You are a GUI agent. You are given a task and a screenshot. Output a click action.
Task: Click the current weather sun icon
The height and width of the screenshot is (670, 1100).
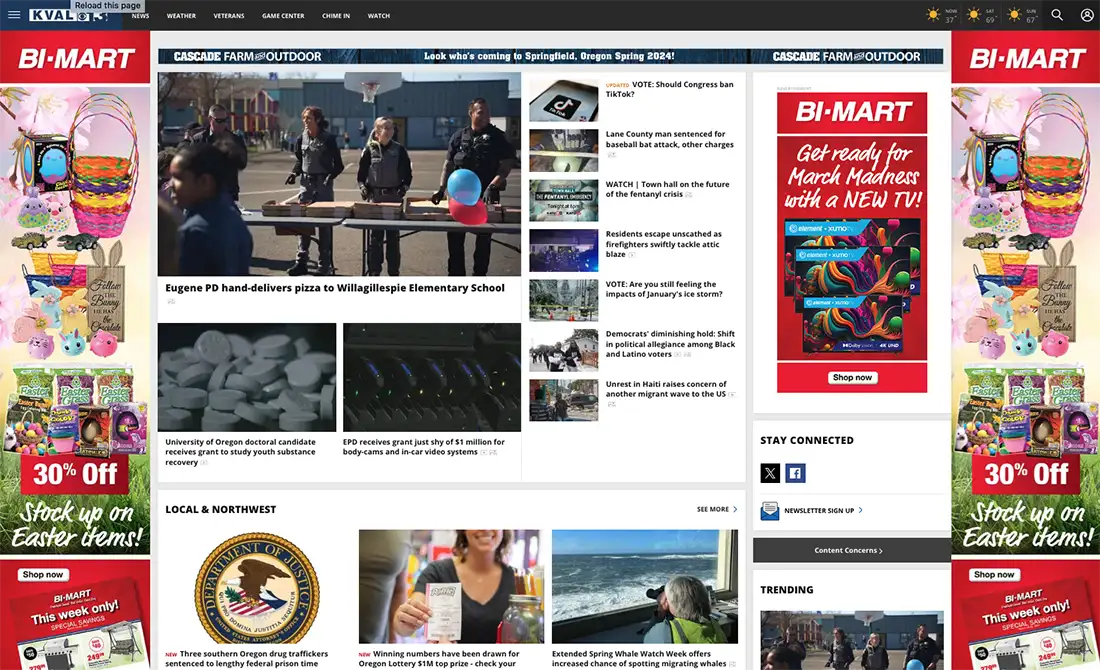(933, 15)
